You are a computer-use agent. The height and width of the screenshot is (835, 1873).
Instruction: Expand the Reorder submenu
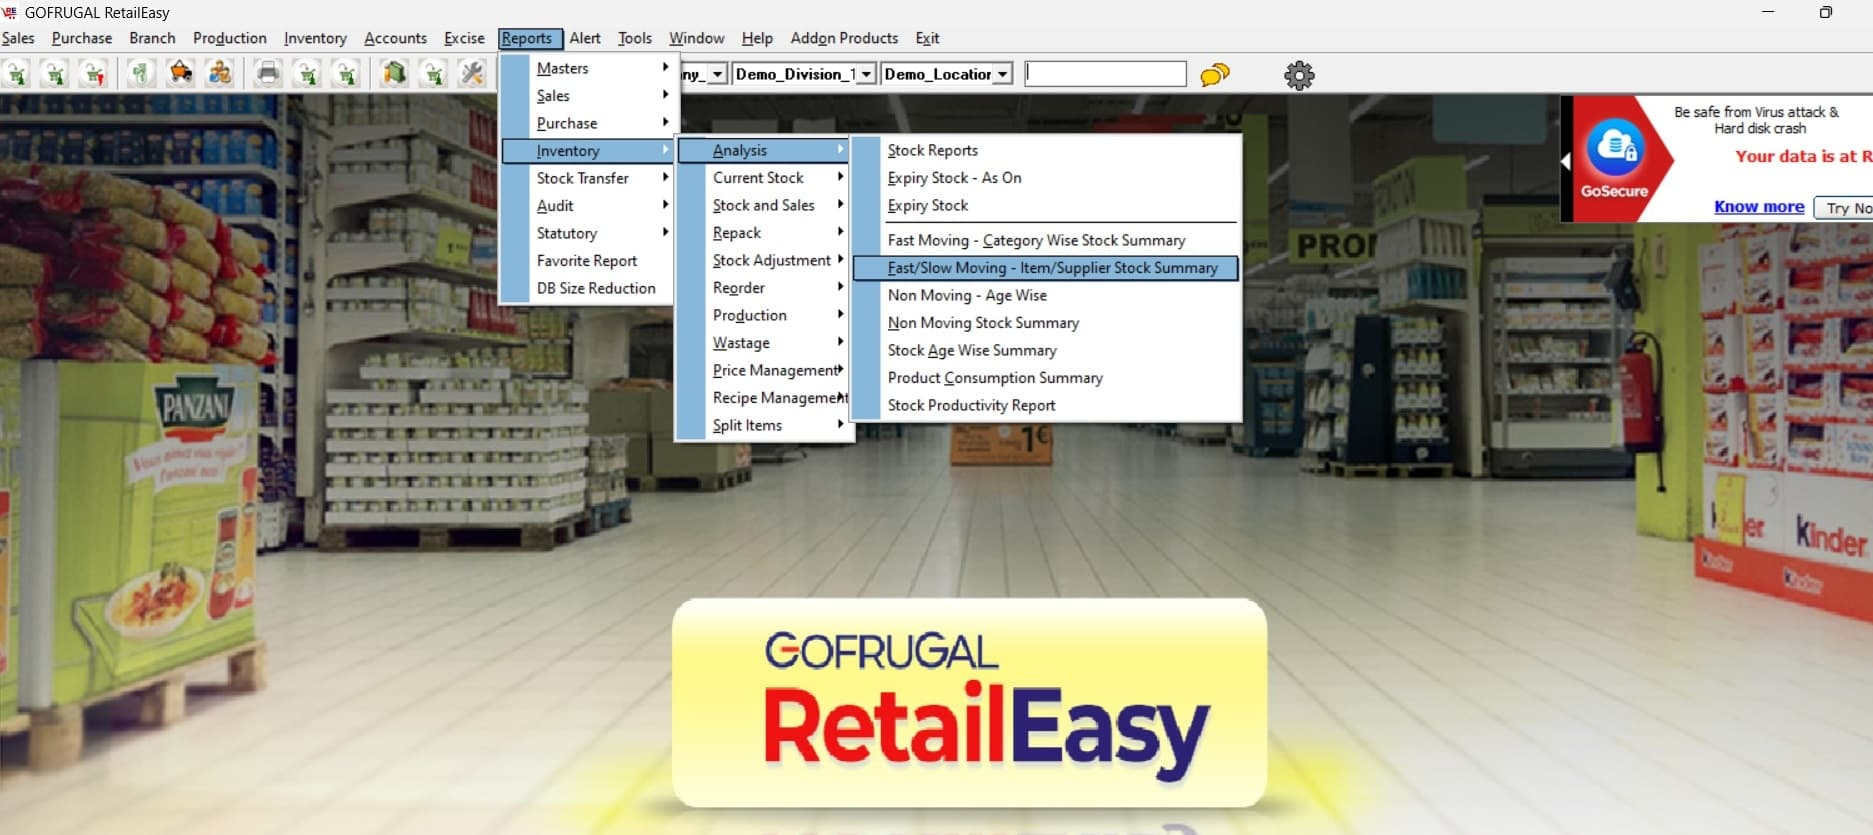764,288
